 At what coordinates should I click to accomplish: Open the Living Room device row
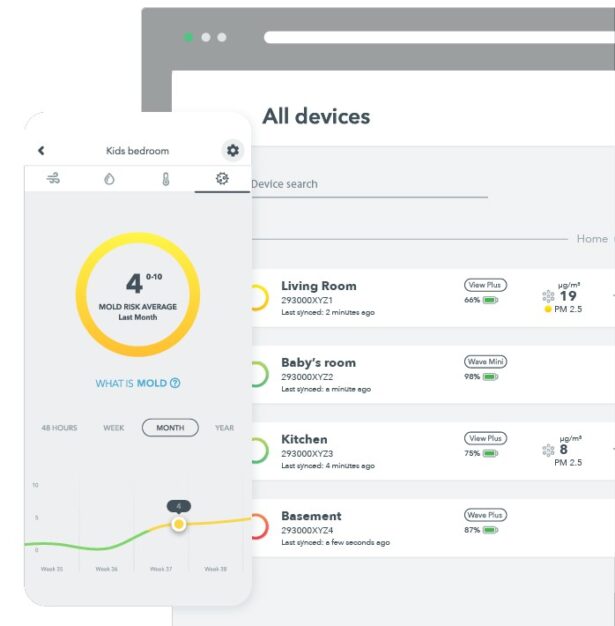click(433, 298)
